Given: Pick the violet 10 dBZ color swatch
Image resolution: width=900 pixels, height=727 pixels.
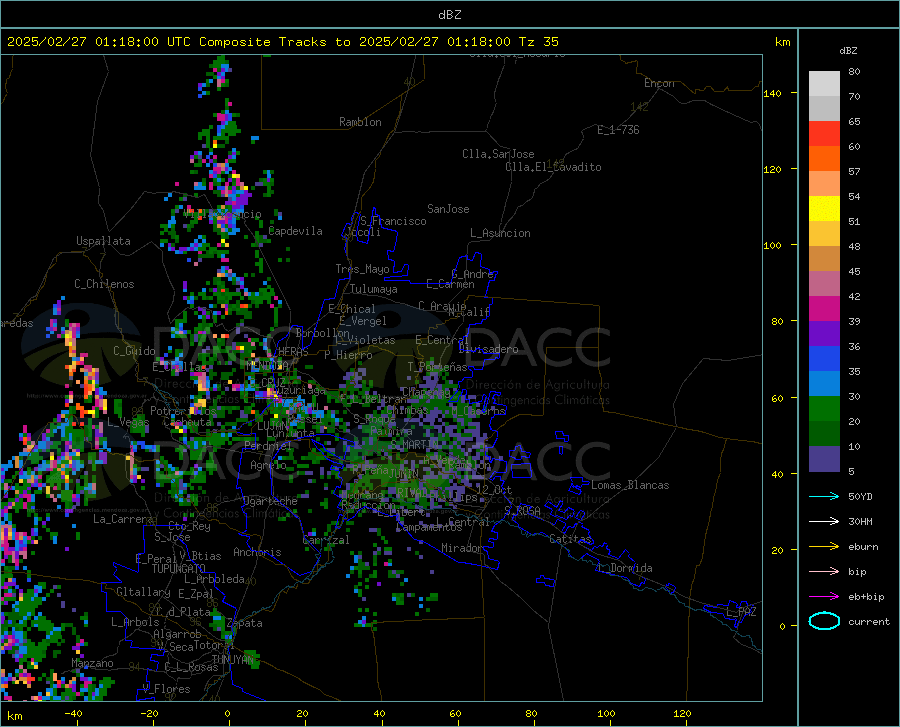Looking at the screenshot, I should click(x=824, y=459).
